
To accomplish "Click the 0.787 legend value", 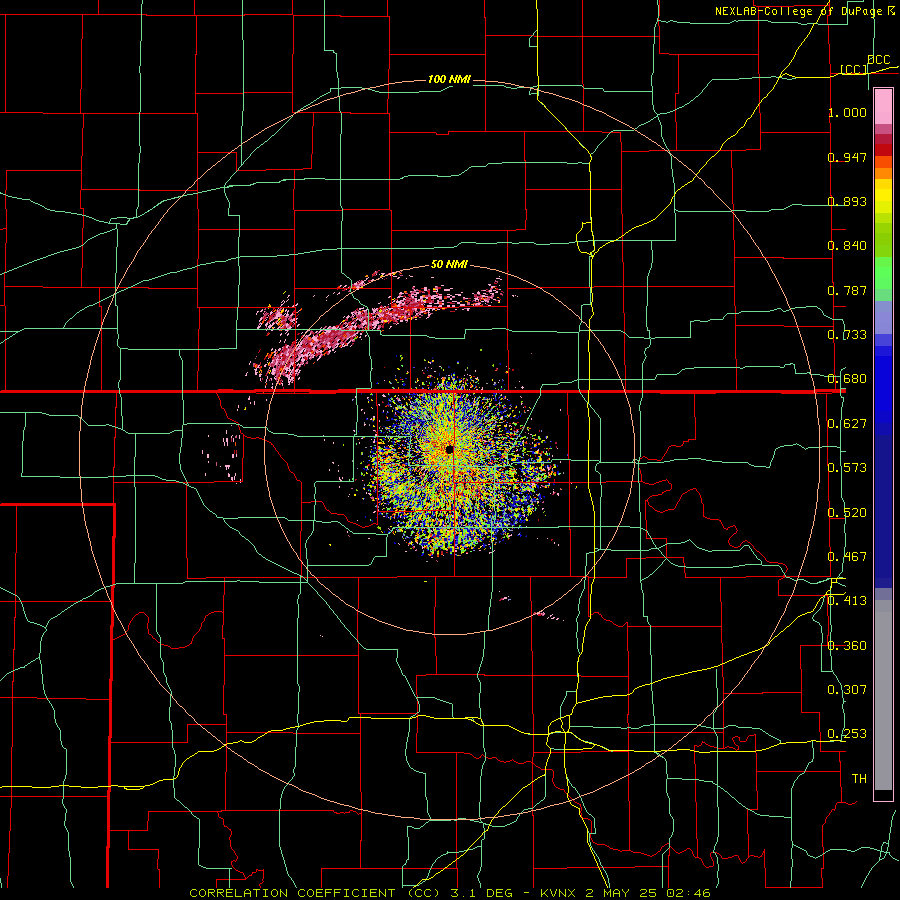I will click(x=847, y=290).
